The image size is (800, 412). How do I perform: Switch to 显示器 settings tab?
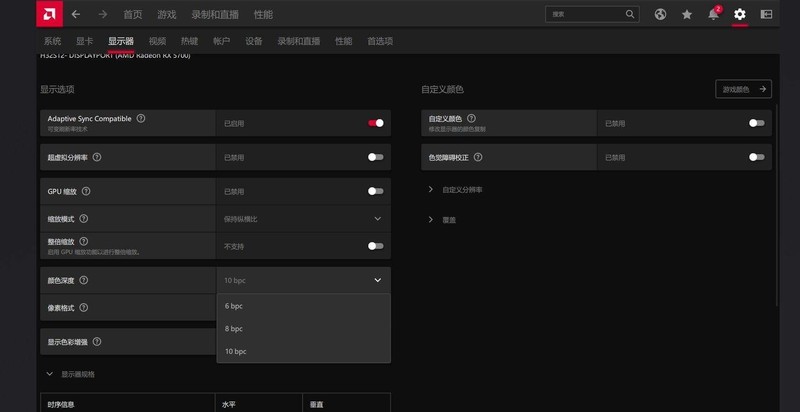click(121, 41)
